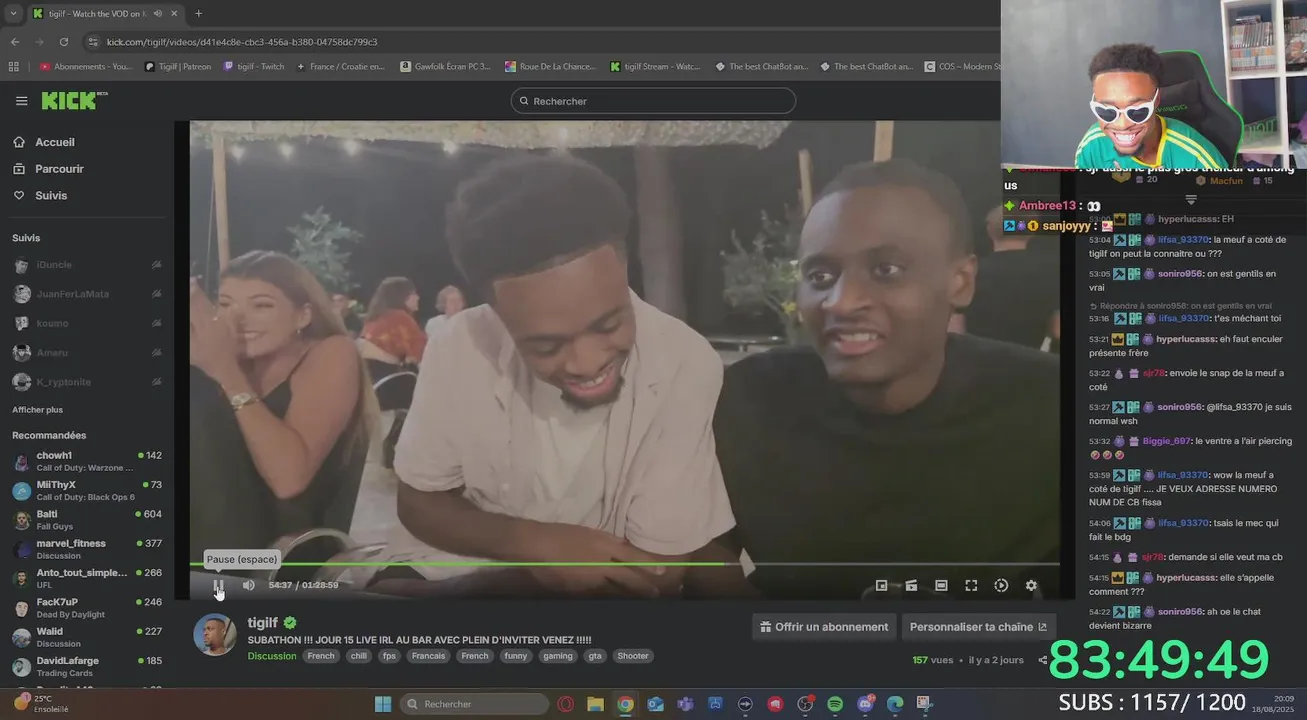Open the tigilf - Twitch bookmark
Viewport: 1307px width, 720px height.
pyautogui.click(x=254, y=66)
